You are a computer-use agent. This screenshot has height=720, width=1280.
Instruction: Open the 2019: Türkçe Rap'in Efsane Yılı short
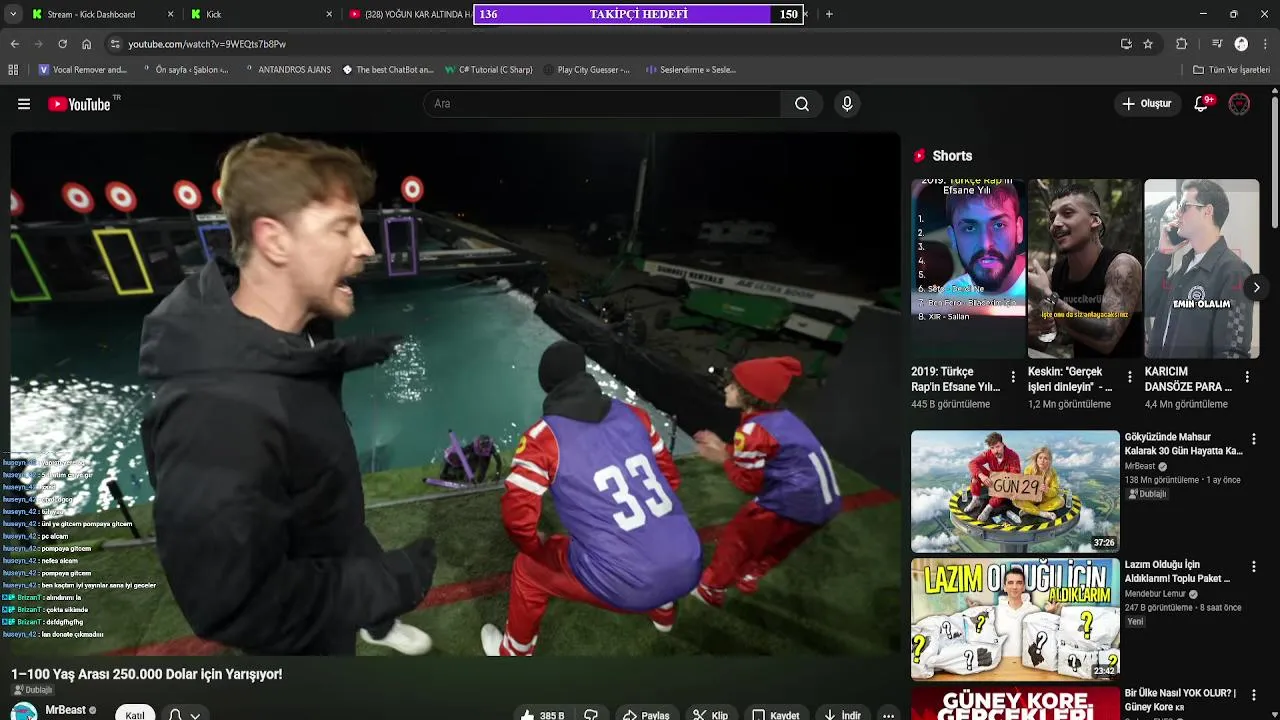pyautogui.click(x=968, y=268)
